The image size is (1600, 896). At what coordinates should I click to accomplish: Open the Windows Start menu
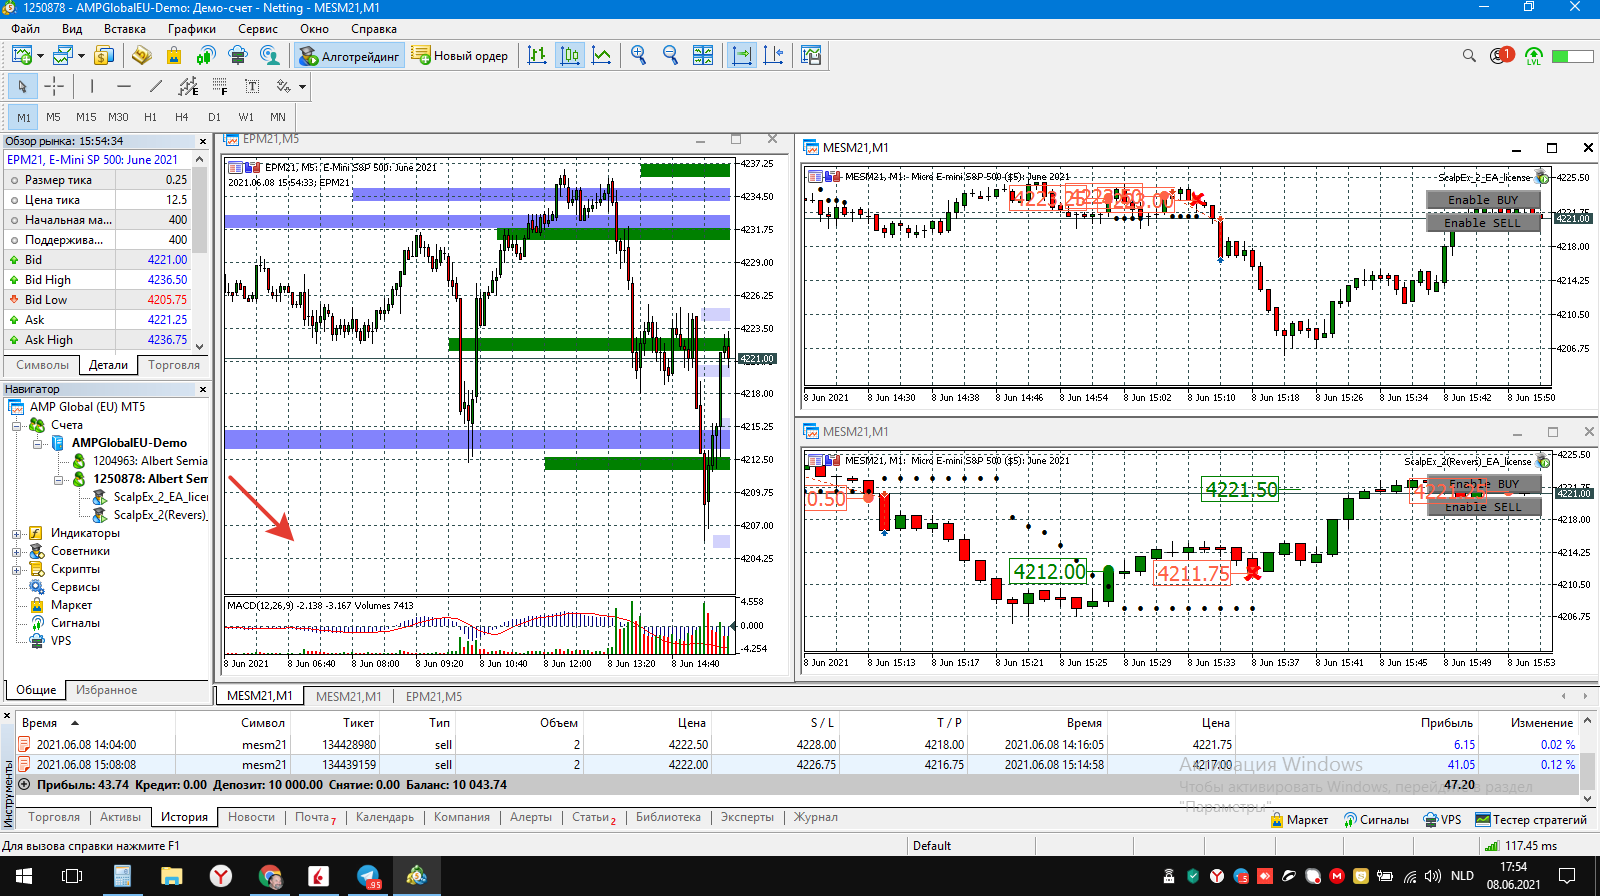[24, 876]
